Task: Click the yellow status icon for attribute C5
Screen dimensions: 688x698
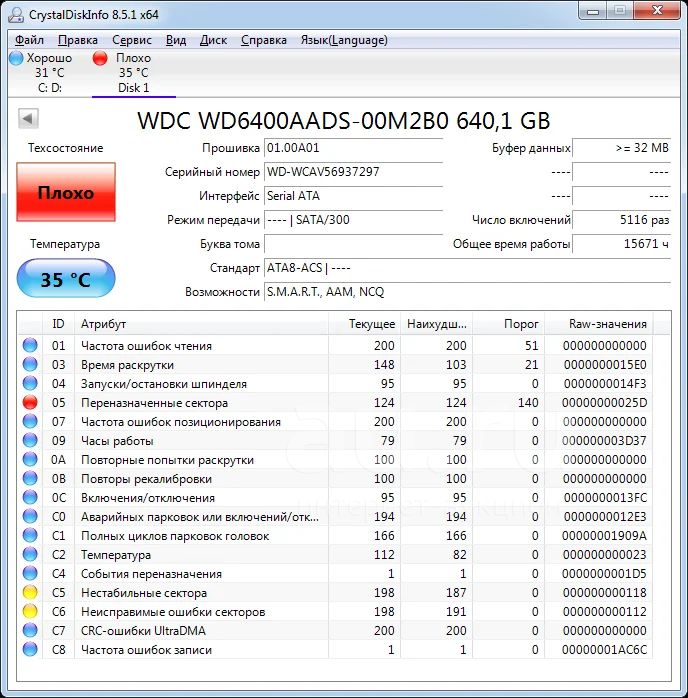Action: pos(30,592)
